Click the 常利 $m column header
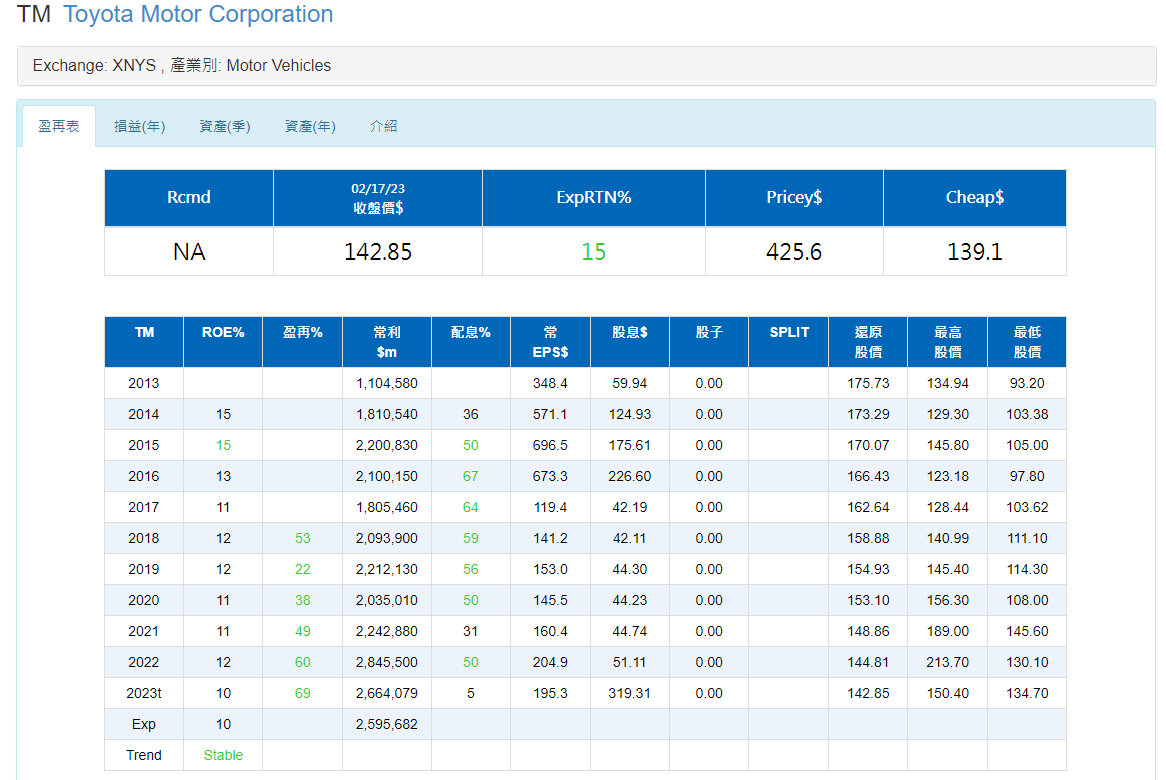This screenshot has height=780, width=1166. (387, 342)
